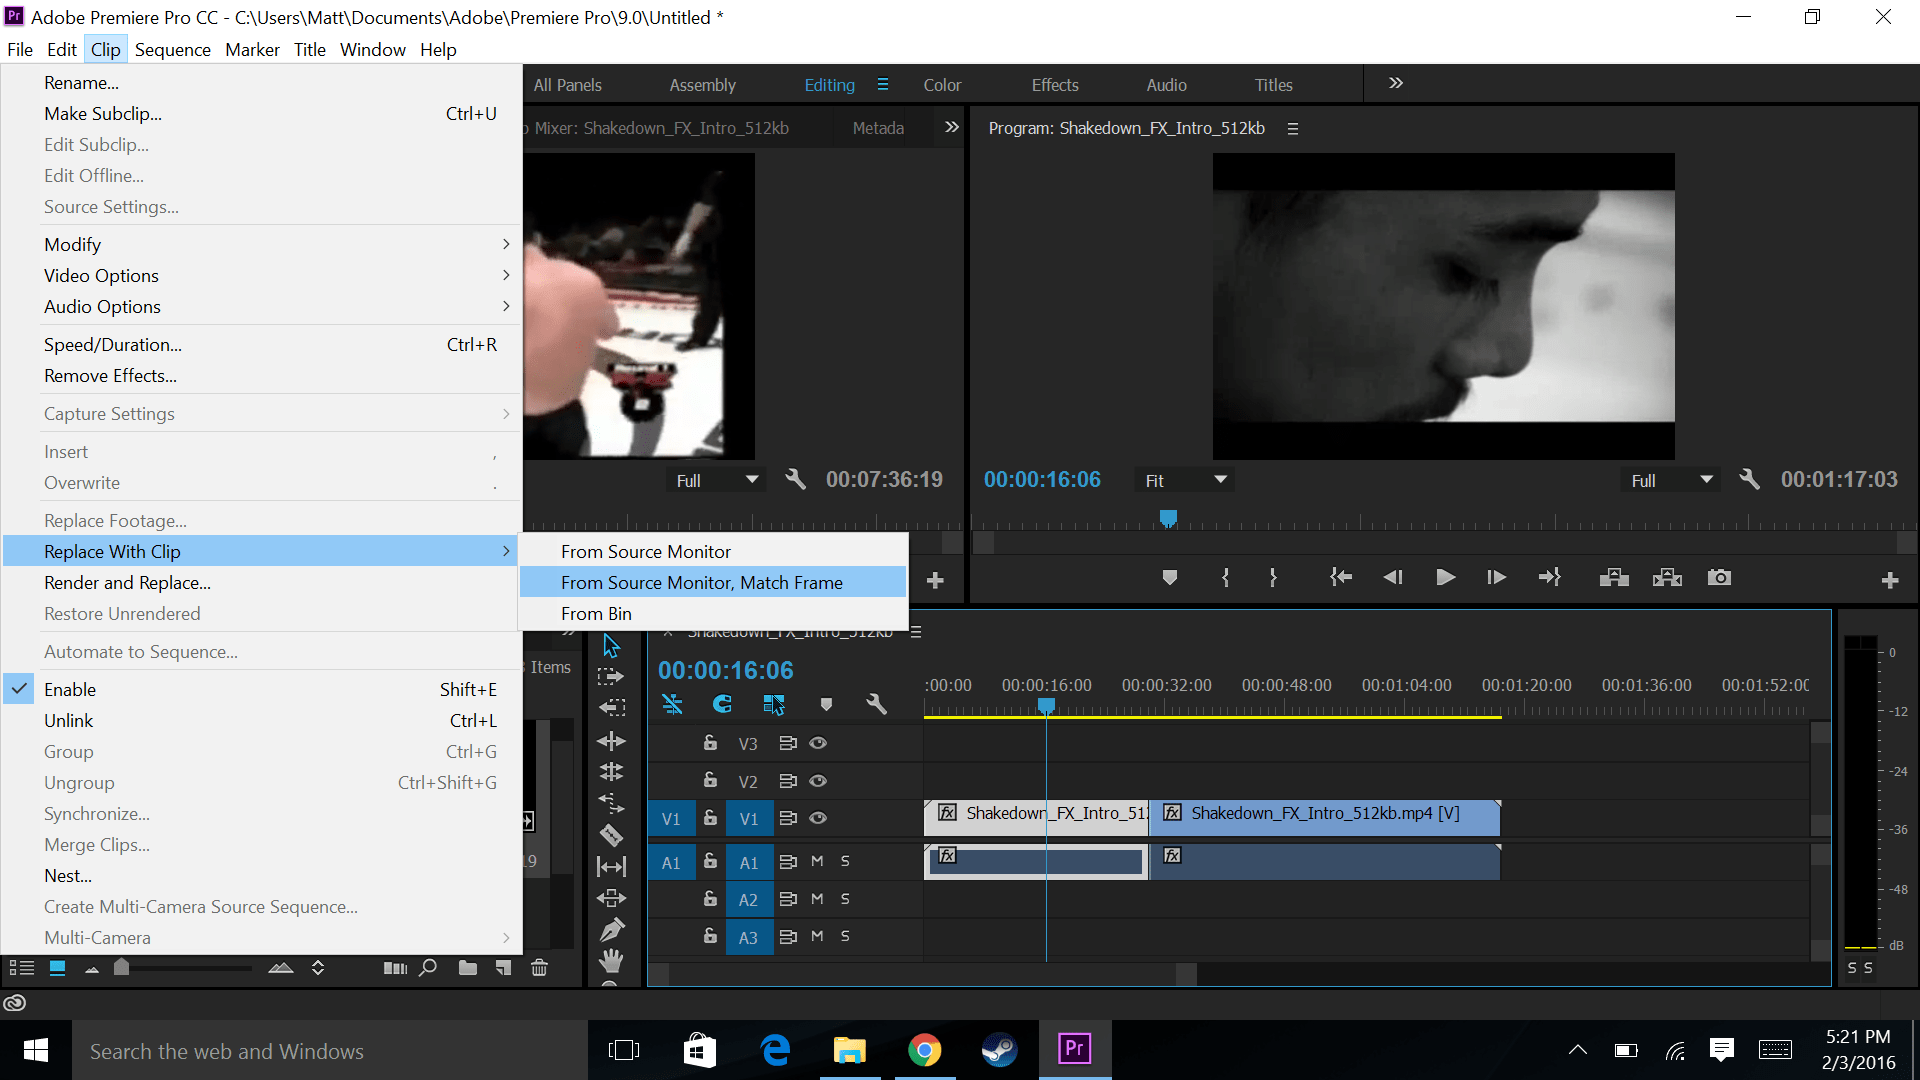Toggle Snap magnet icon in timeline
This screenshot has width=1920, height=1080.
click(722, 705)
